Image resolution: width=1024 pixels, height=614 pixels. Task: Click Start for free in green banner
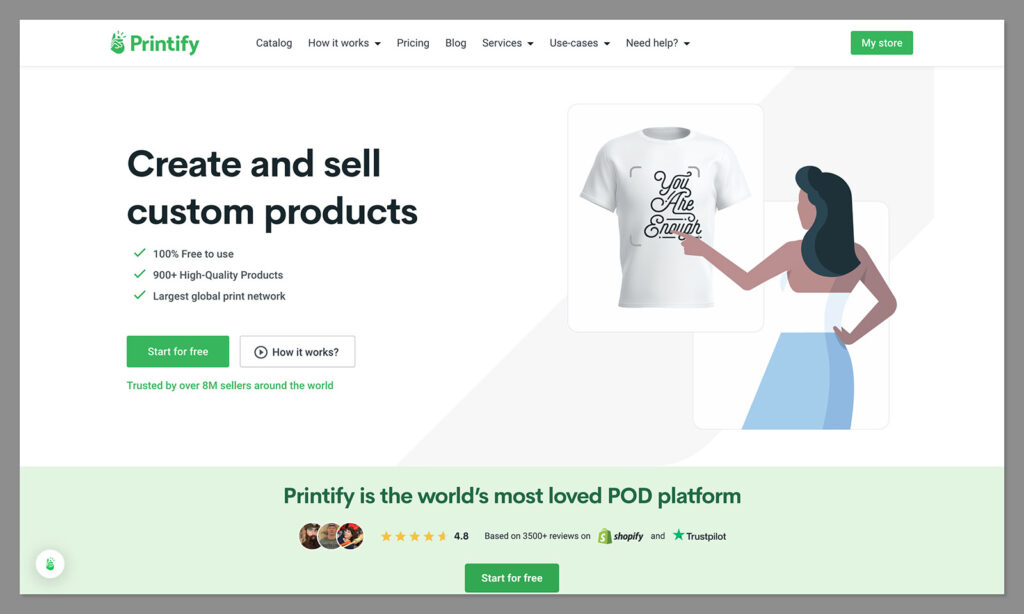coord(511,578)
